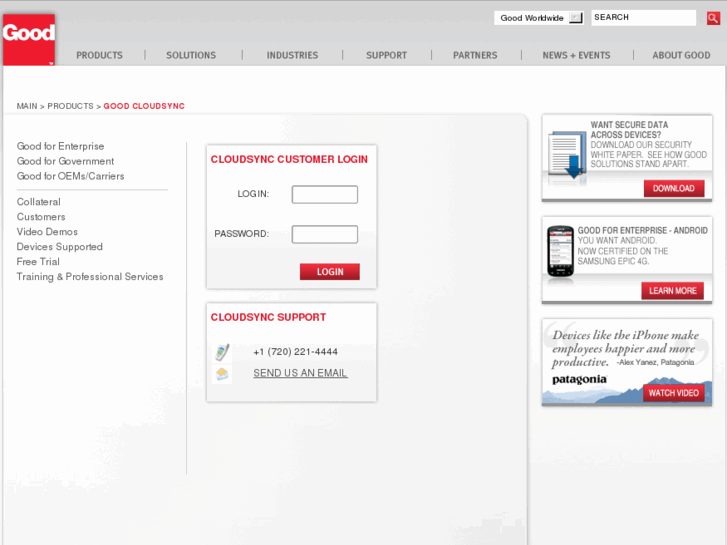727x545 pixels.
Task: Click the iPhone quote testimonial text
Action: 625,348
